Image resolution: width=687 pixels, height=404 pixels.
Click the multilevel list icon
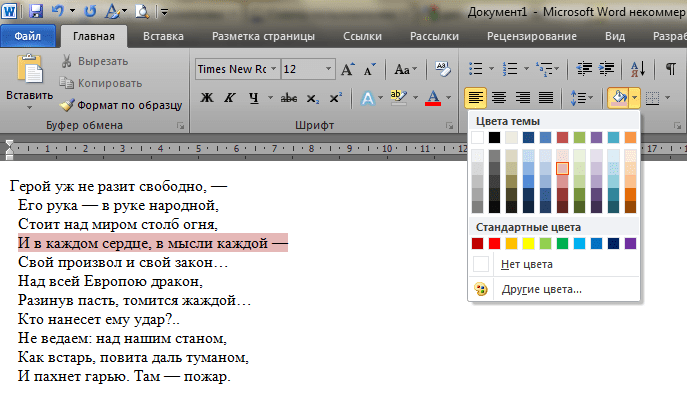click(x=544, y=69)
